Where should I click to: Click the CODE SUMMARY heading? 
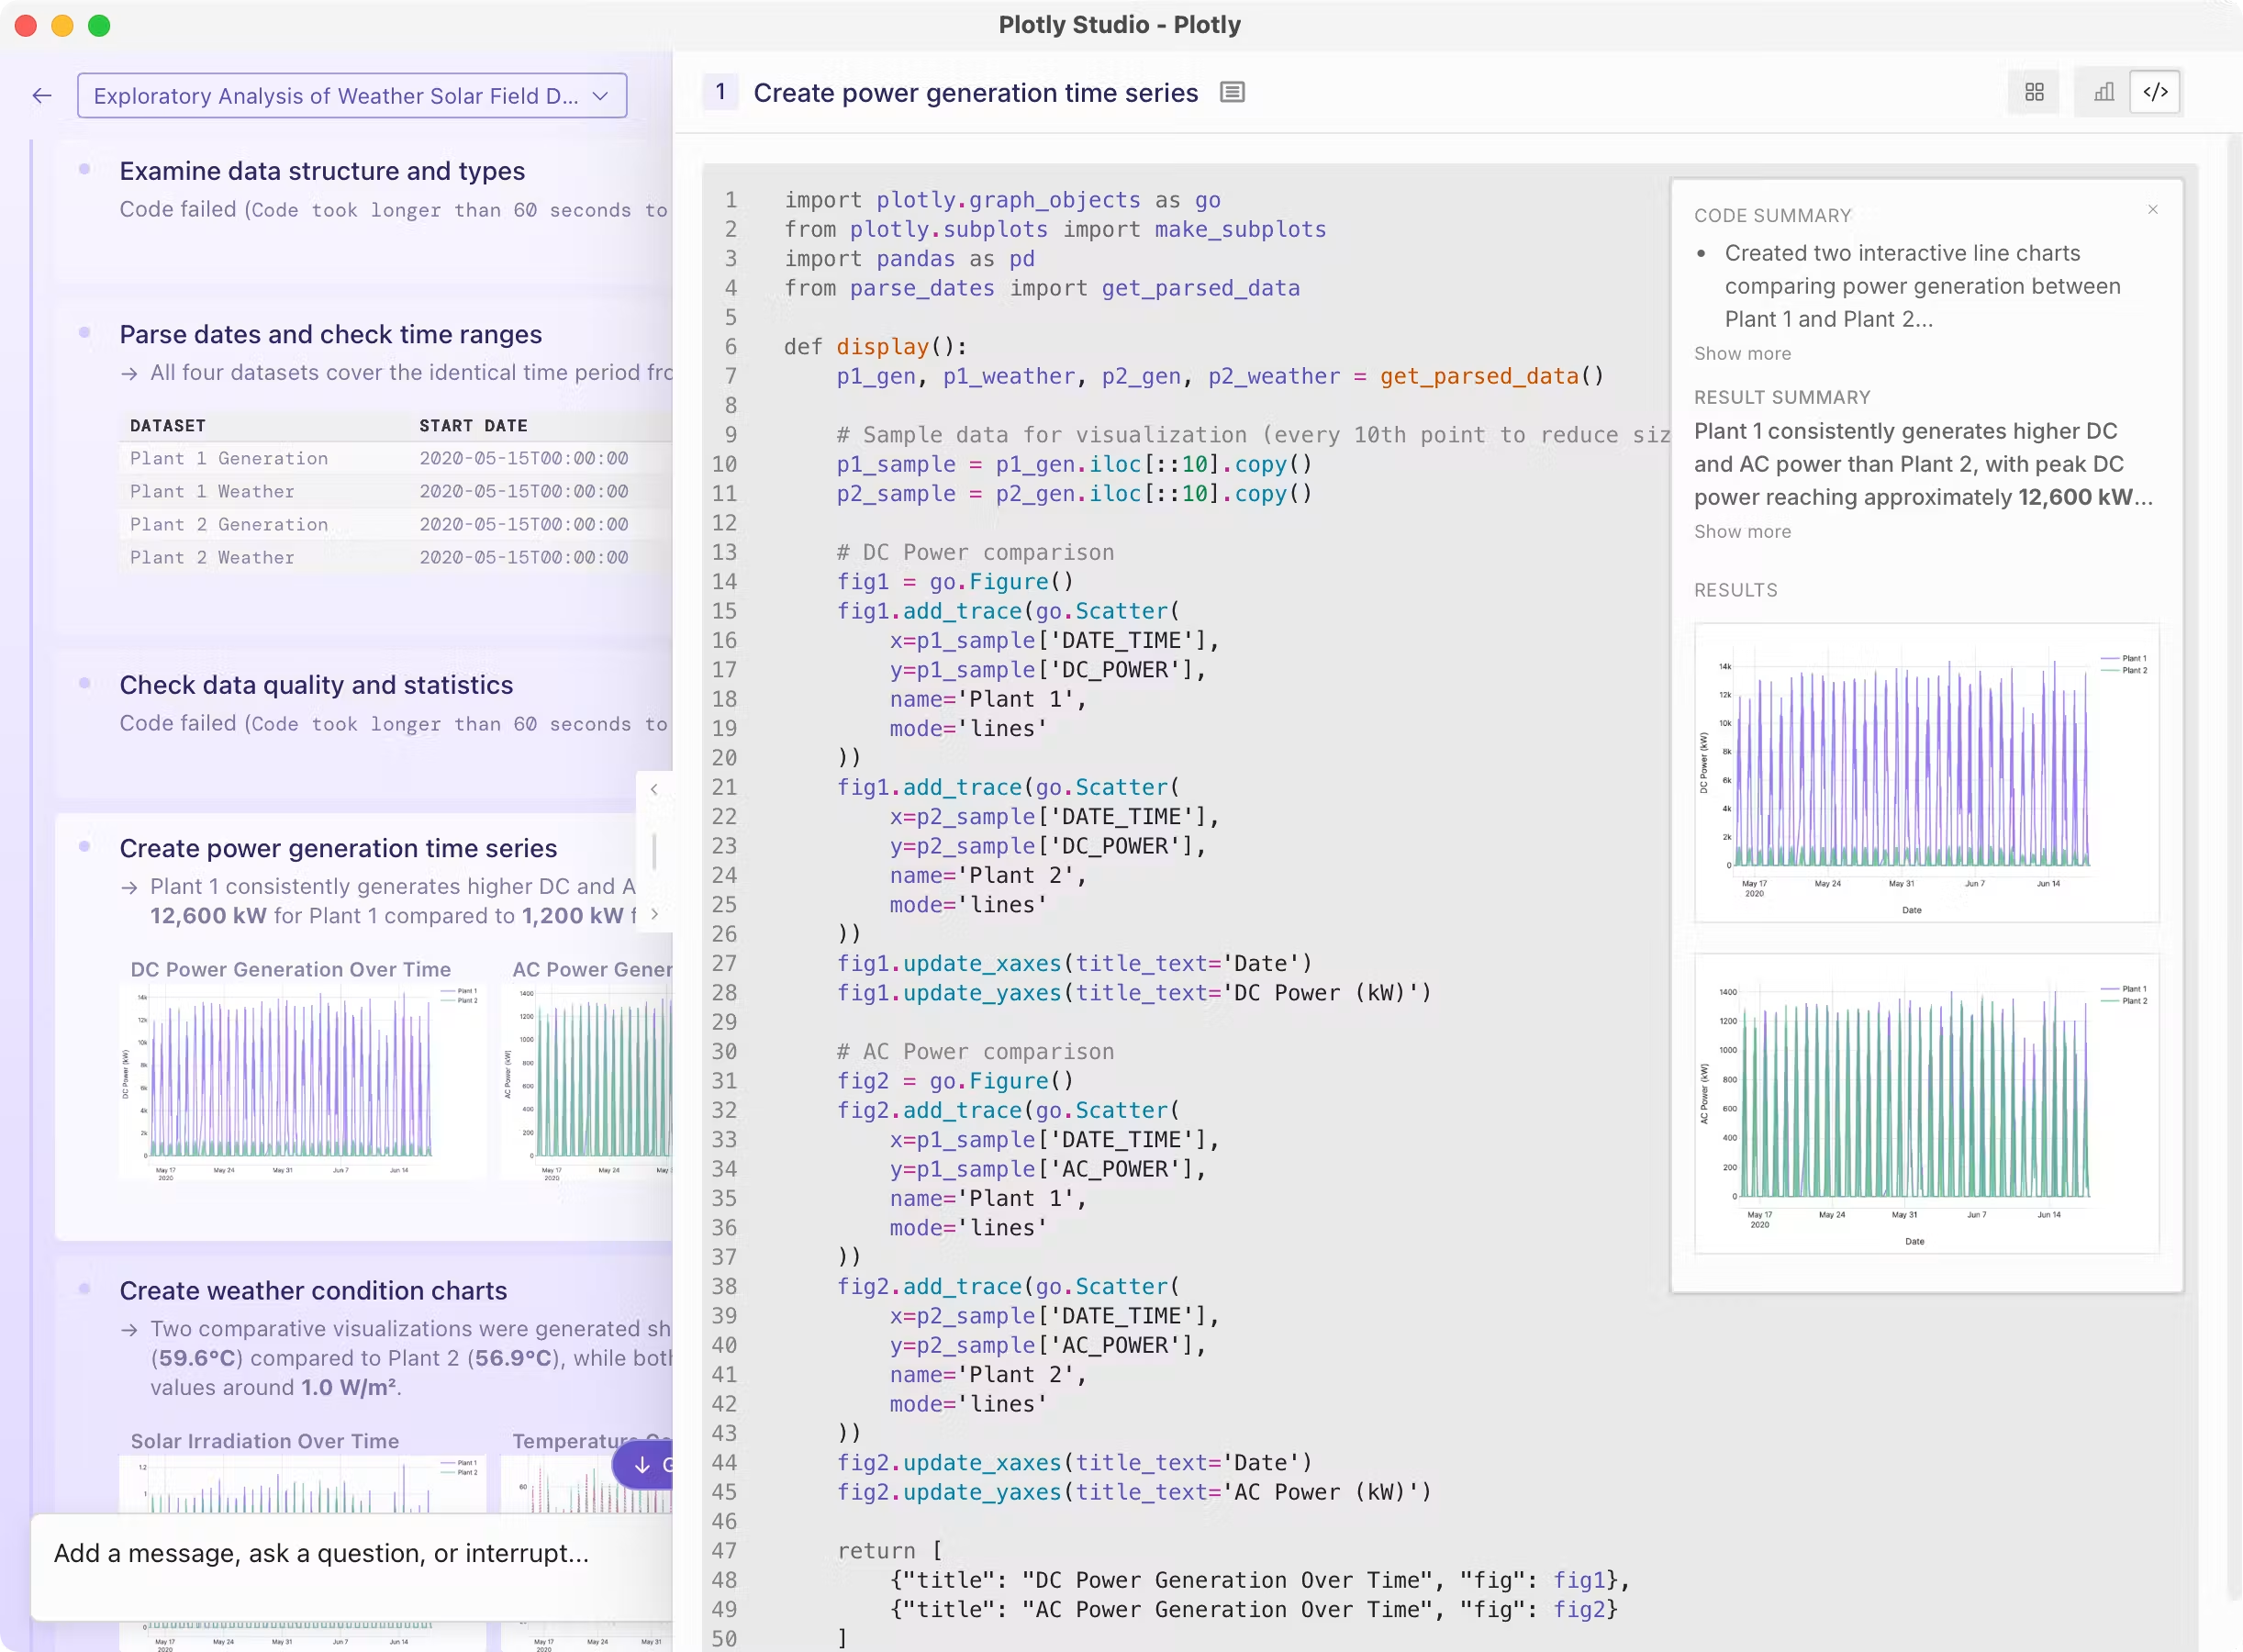(1773, 215)
